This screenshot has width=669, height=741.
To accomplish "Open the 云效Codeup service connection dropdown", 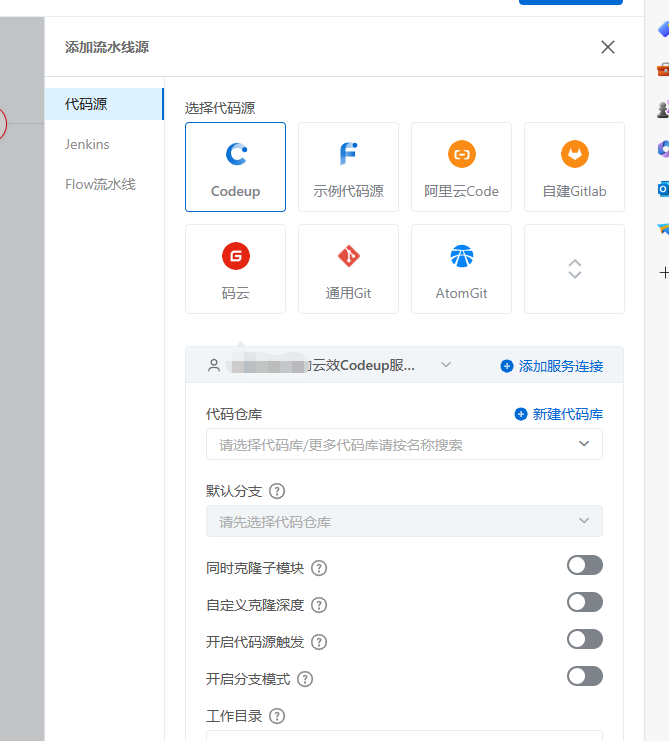I will [x=329, y=365].
